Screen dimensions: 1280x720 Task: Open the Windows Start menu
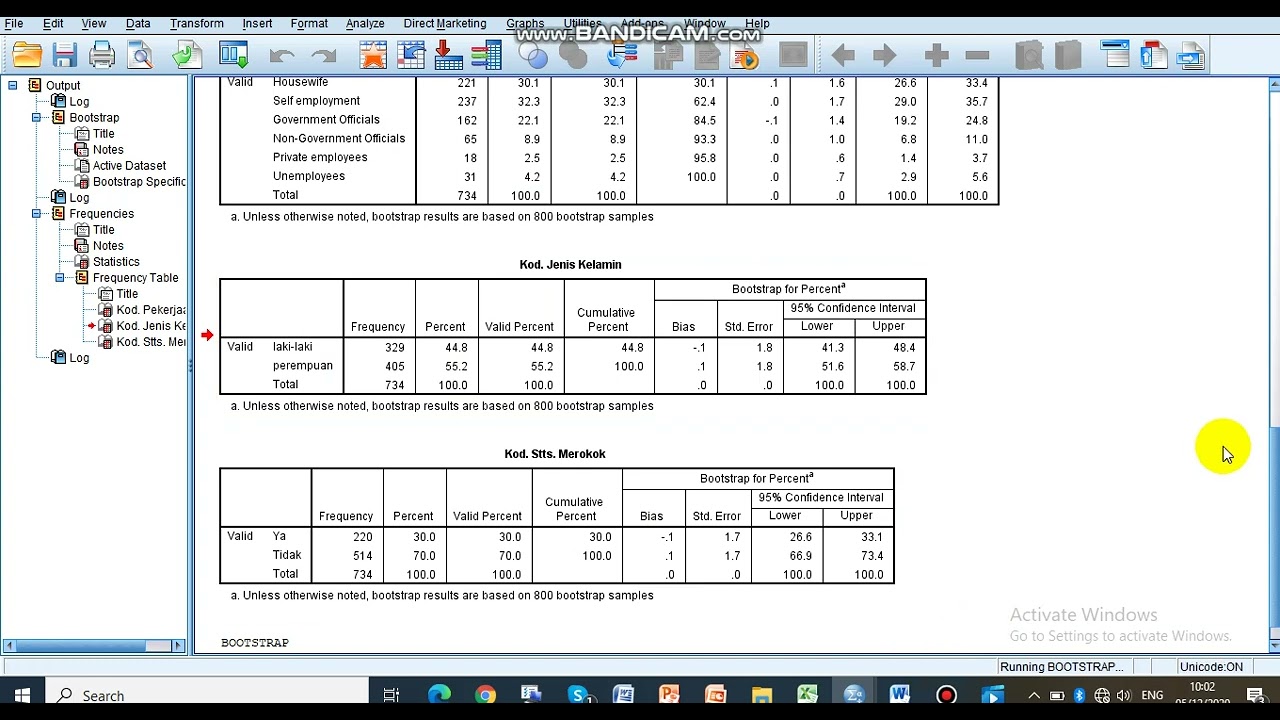pos(22,695)
